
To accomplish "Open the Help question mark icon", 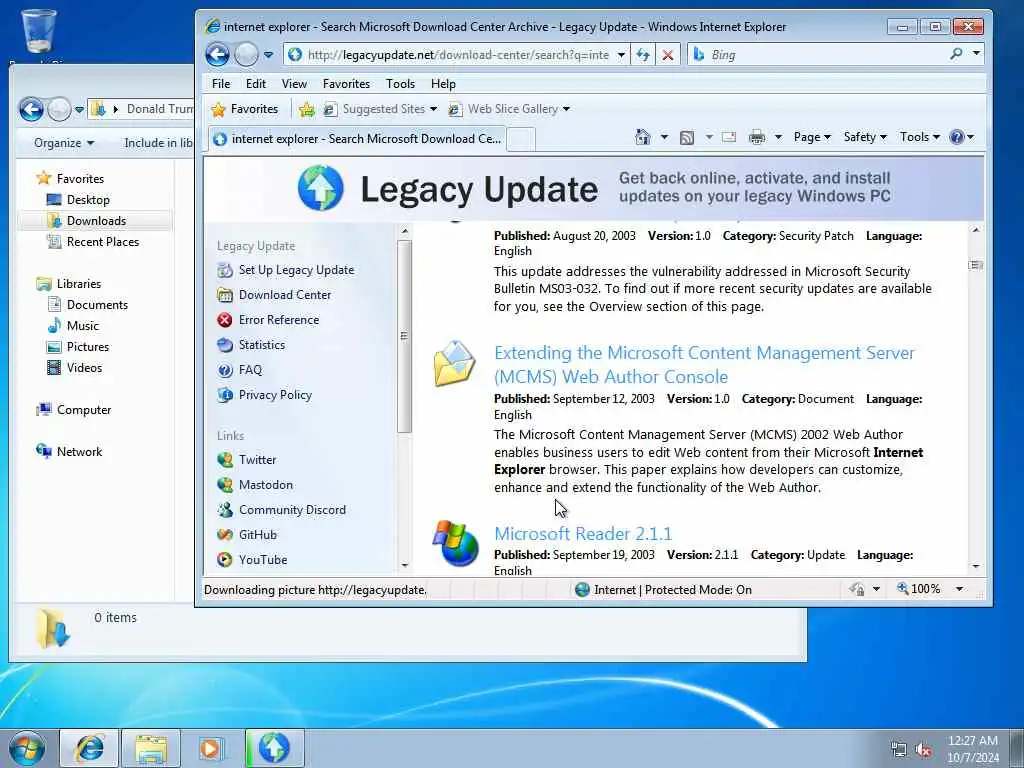I will click(x=957, y=137).
